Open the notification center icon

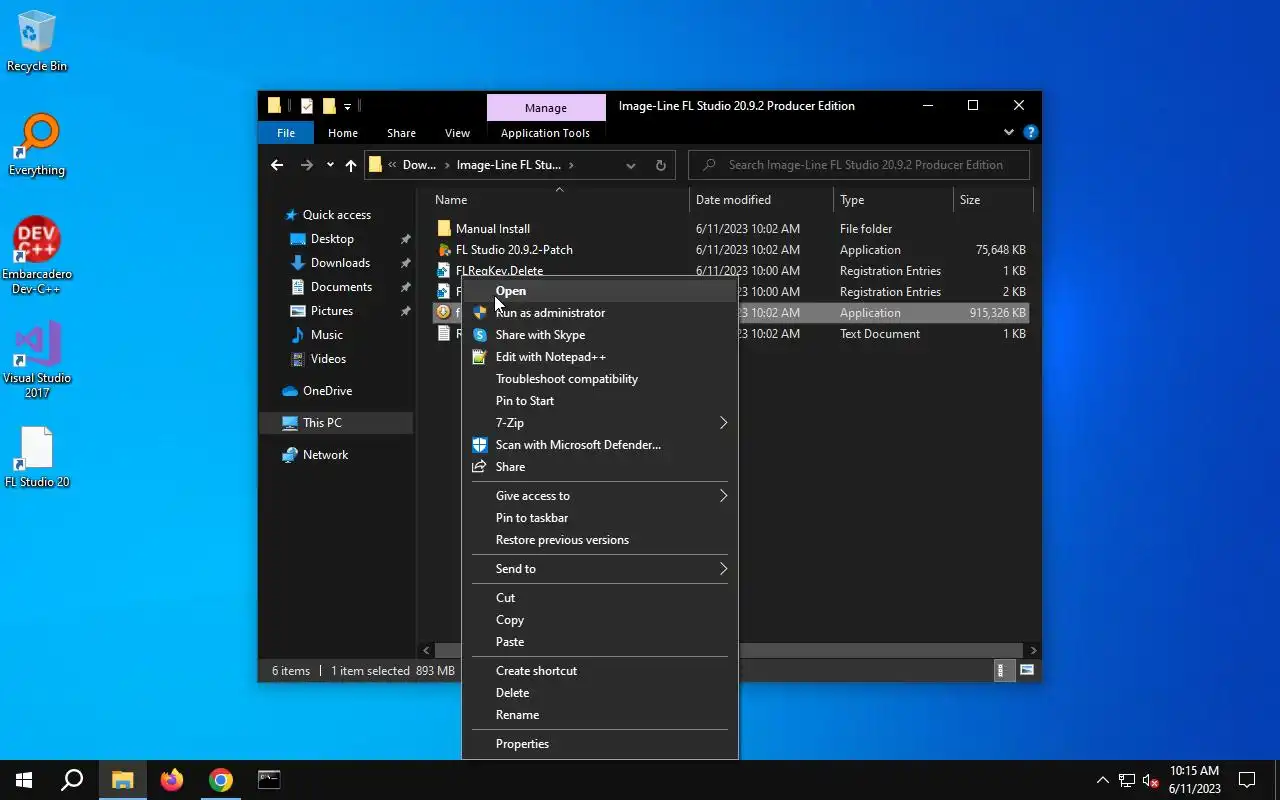click(x=1247, y=780)
